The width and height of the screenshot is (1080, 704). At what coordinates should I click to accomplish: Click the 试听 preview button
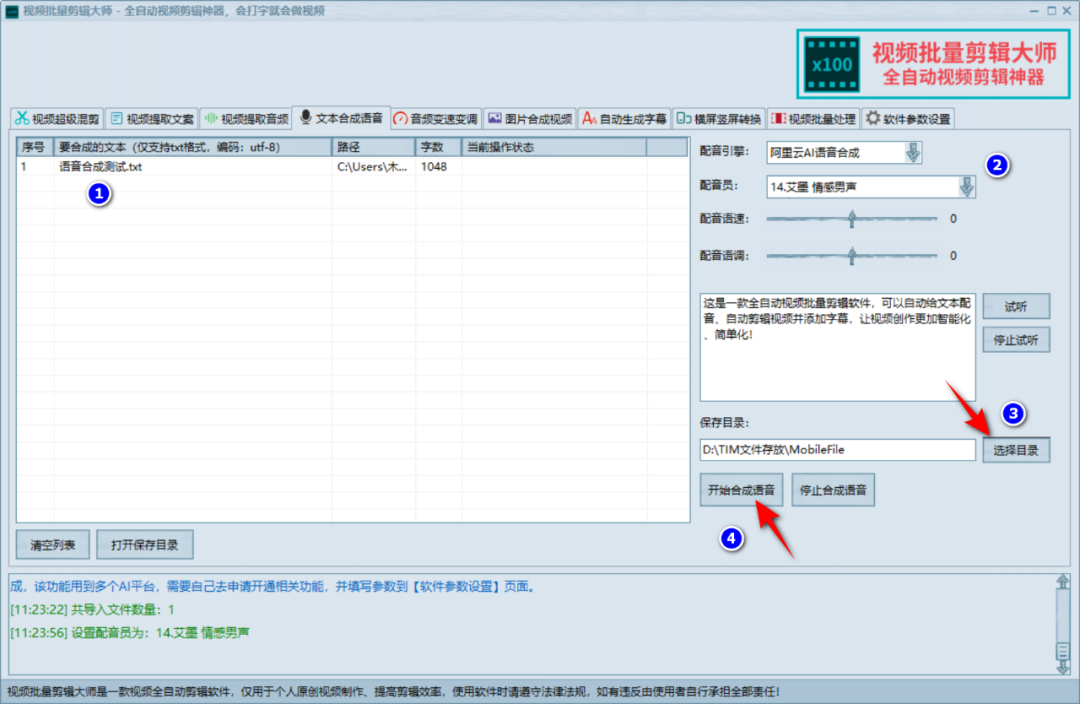click(x=1016, y=307)
